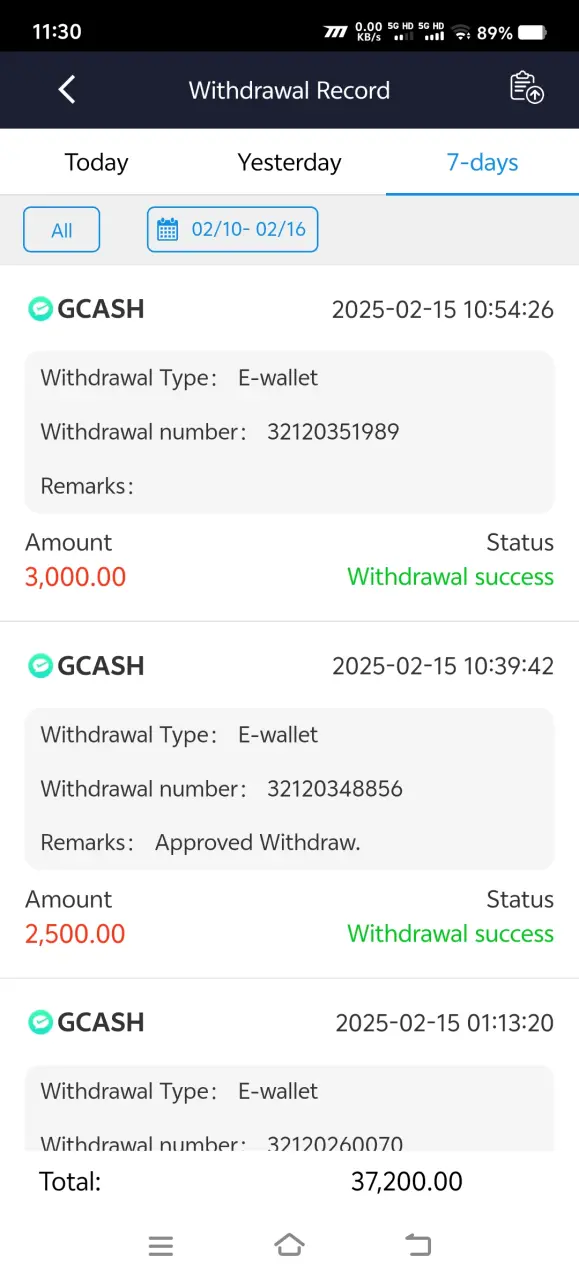579x1280 pixels.
Task: Open the withdrawal record numbered 32120351989
Action: tap(289, 432)
